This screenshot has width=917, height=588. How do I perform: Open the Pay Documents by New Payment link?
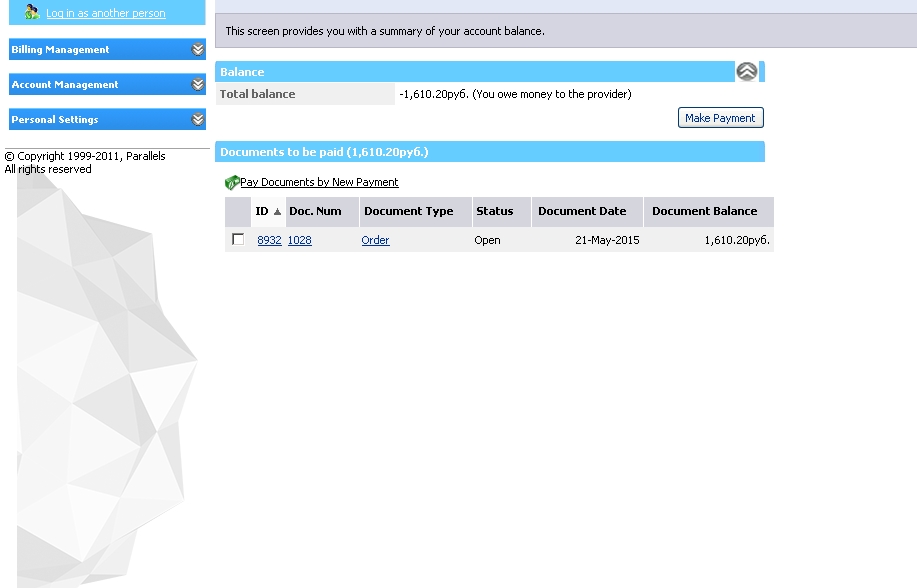(319, 182)
